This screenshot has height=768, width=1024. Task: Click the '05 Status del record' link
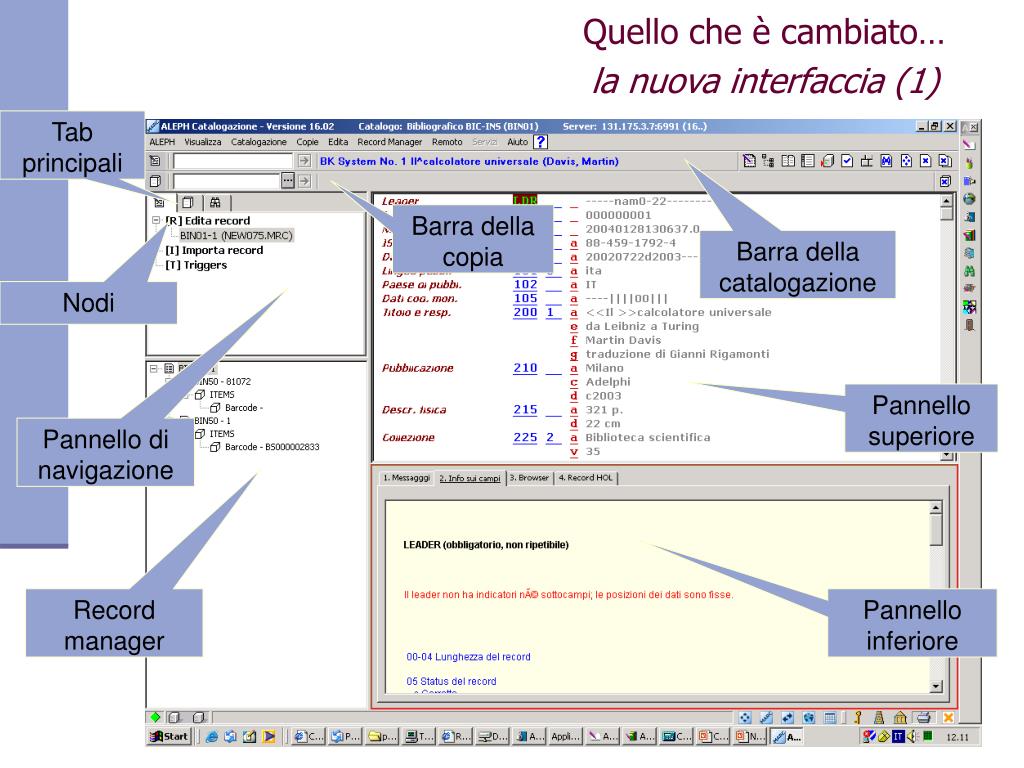[451, 681]
